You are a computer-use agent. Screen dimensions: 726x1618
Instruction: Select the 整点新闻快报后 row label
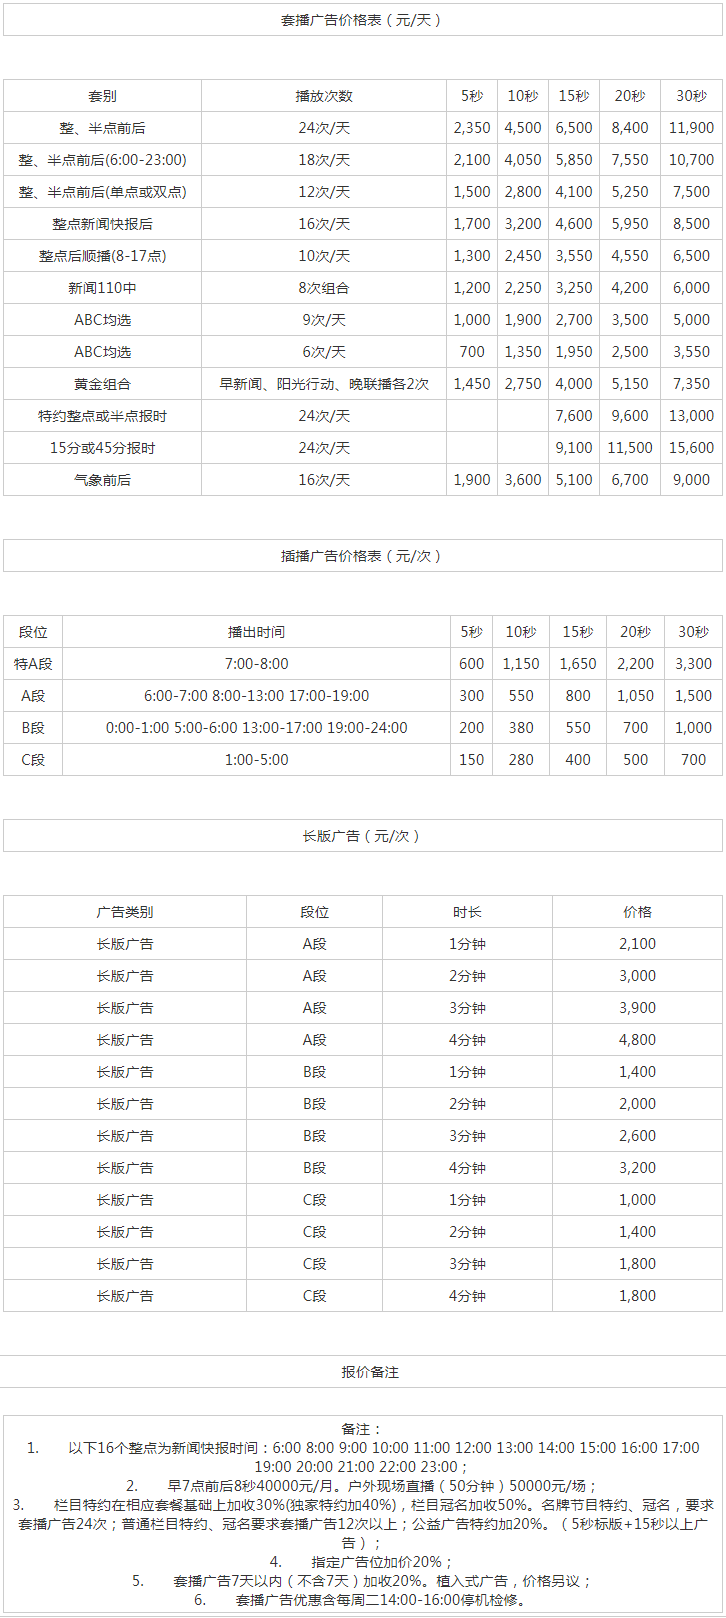click(102, 224)
